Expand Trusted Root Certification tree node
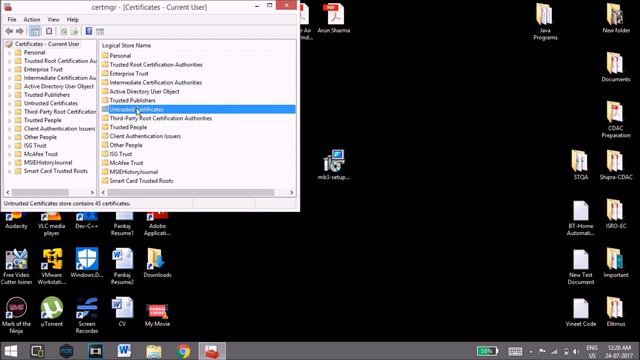 tap(10, 61)
